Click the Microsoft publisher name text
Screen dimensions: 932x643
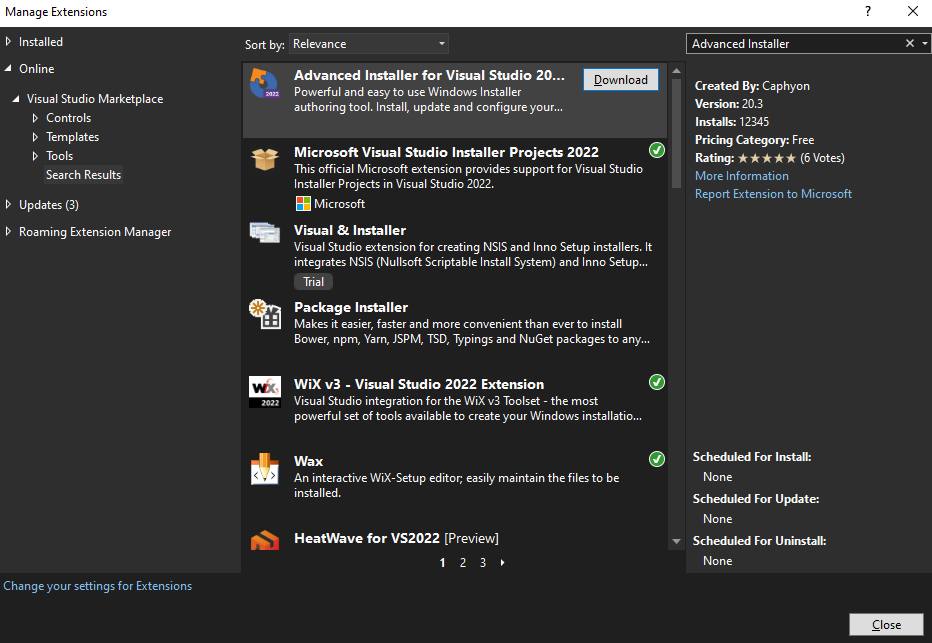click(x=339, y=204)
